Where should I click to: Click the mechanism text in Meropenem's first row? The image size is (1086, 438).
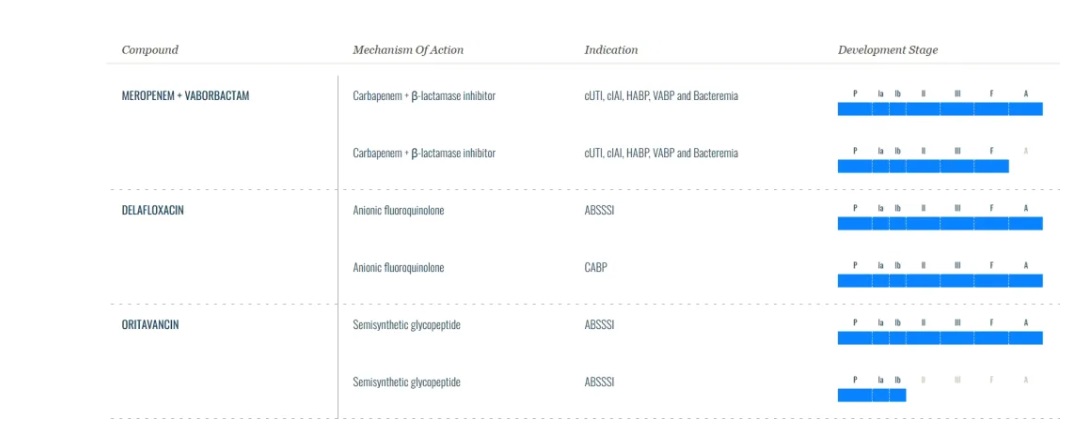[424, 96]
